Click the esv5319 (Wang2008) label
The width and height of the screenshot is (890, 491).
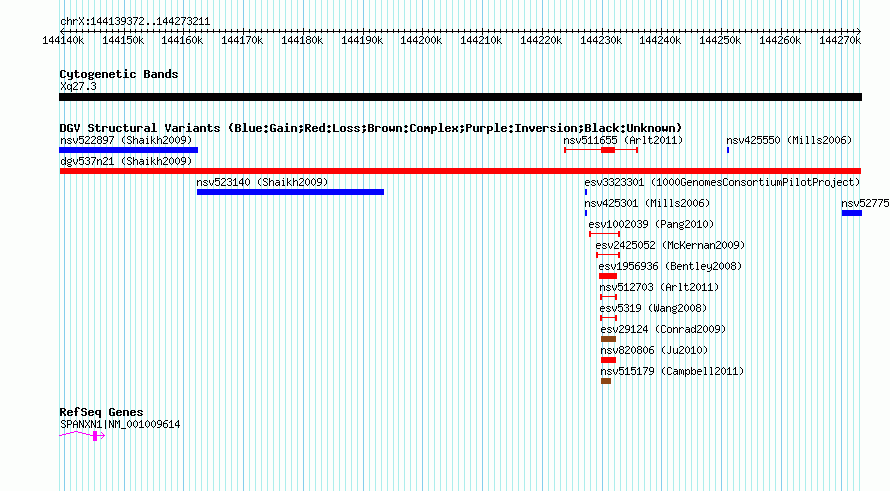click(x=653, y=308)
